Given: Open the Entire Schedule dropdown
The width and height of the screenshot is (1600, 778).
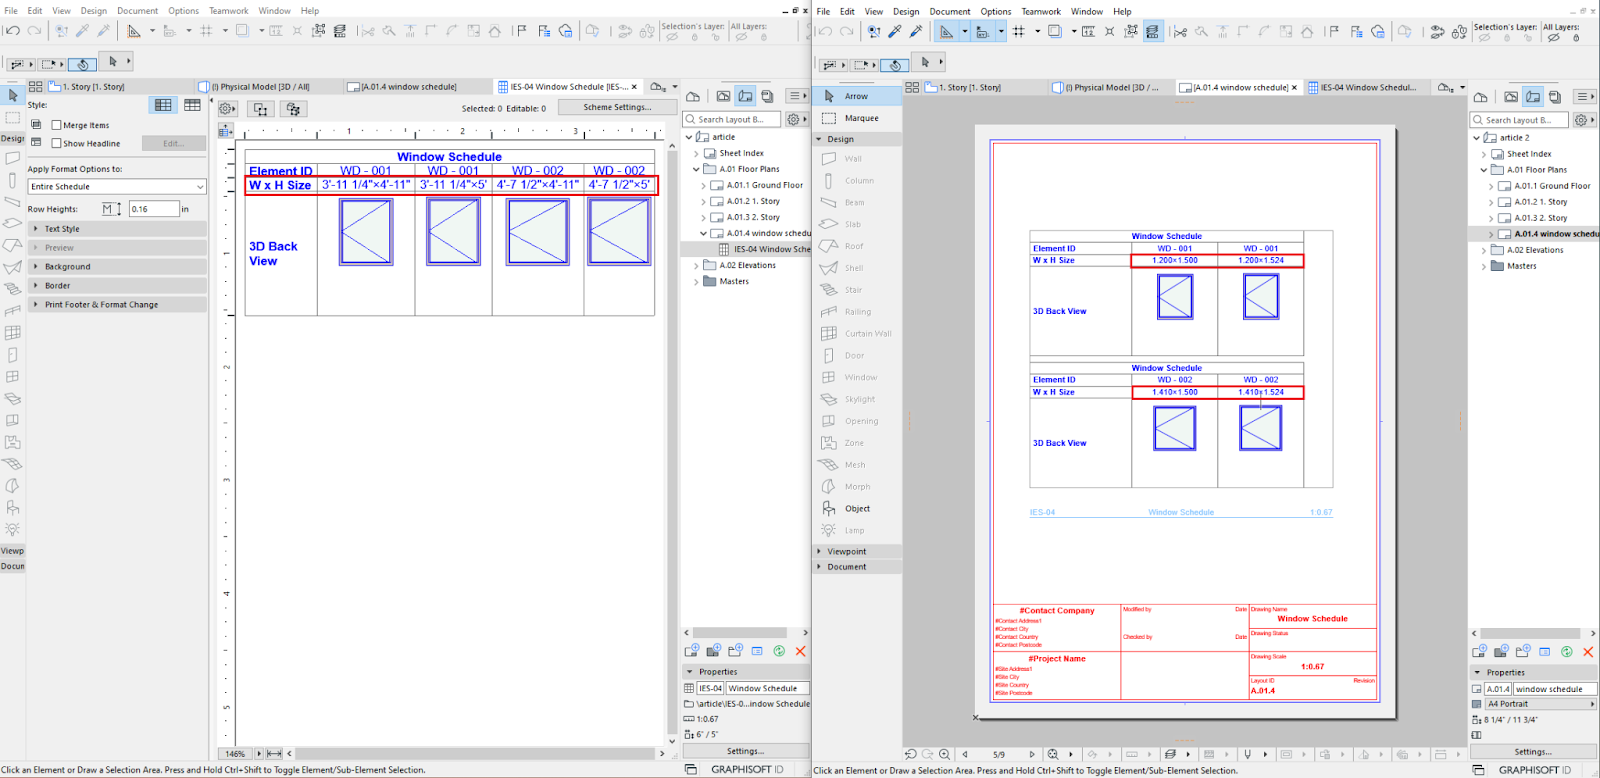Looking at the screenshot, I should click(117, 187).
